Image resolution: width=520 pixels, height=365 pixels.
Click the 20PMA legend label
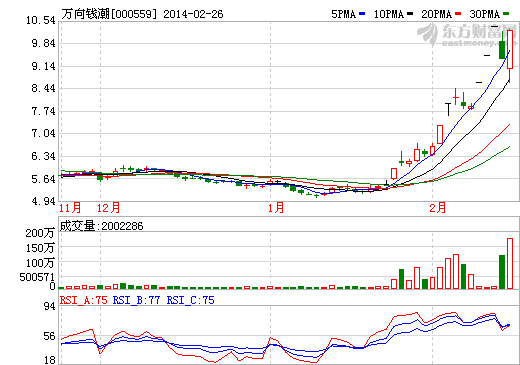(437, 14)
